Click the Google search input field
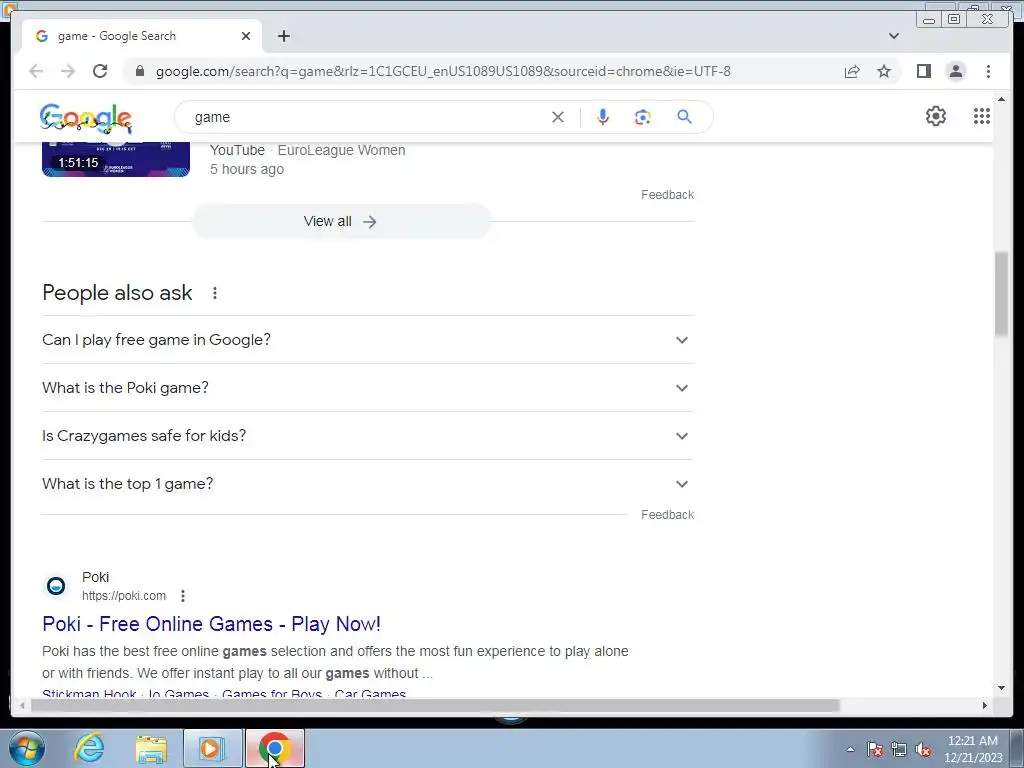 coord(369,117)
